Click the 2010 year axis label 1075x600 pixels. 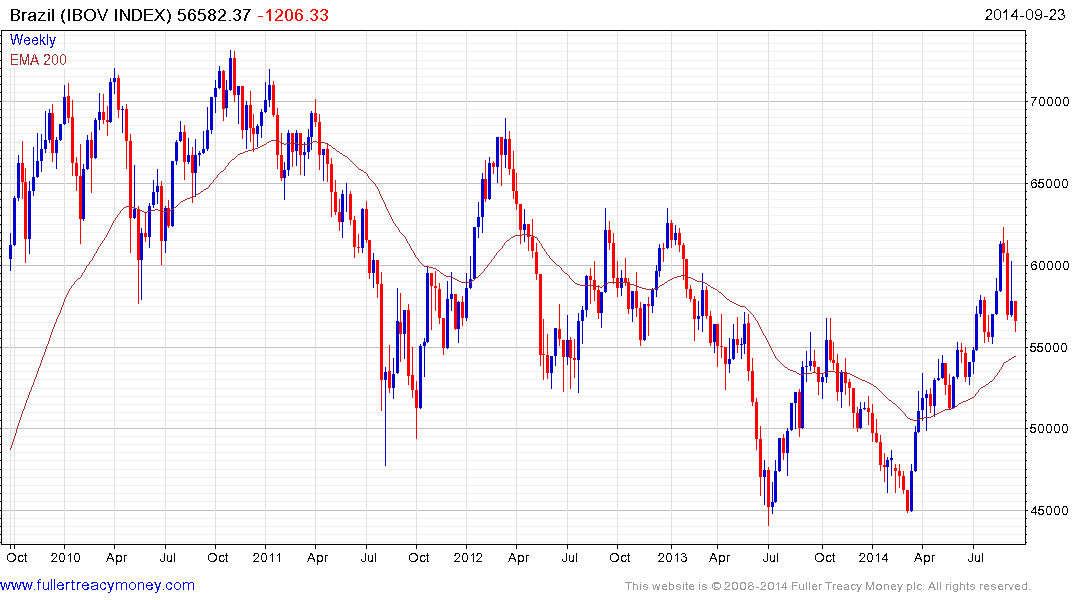click(66, 557)
